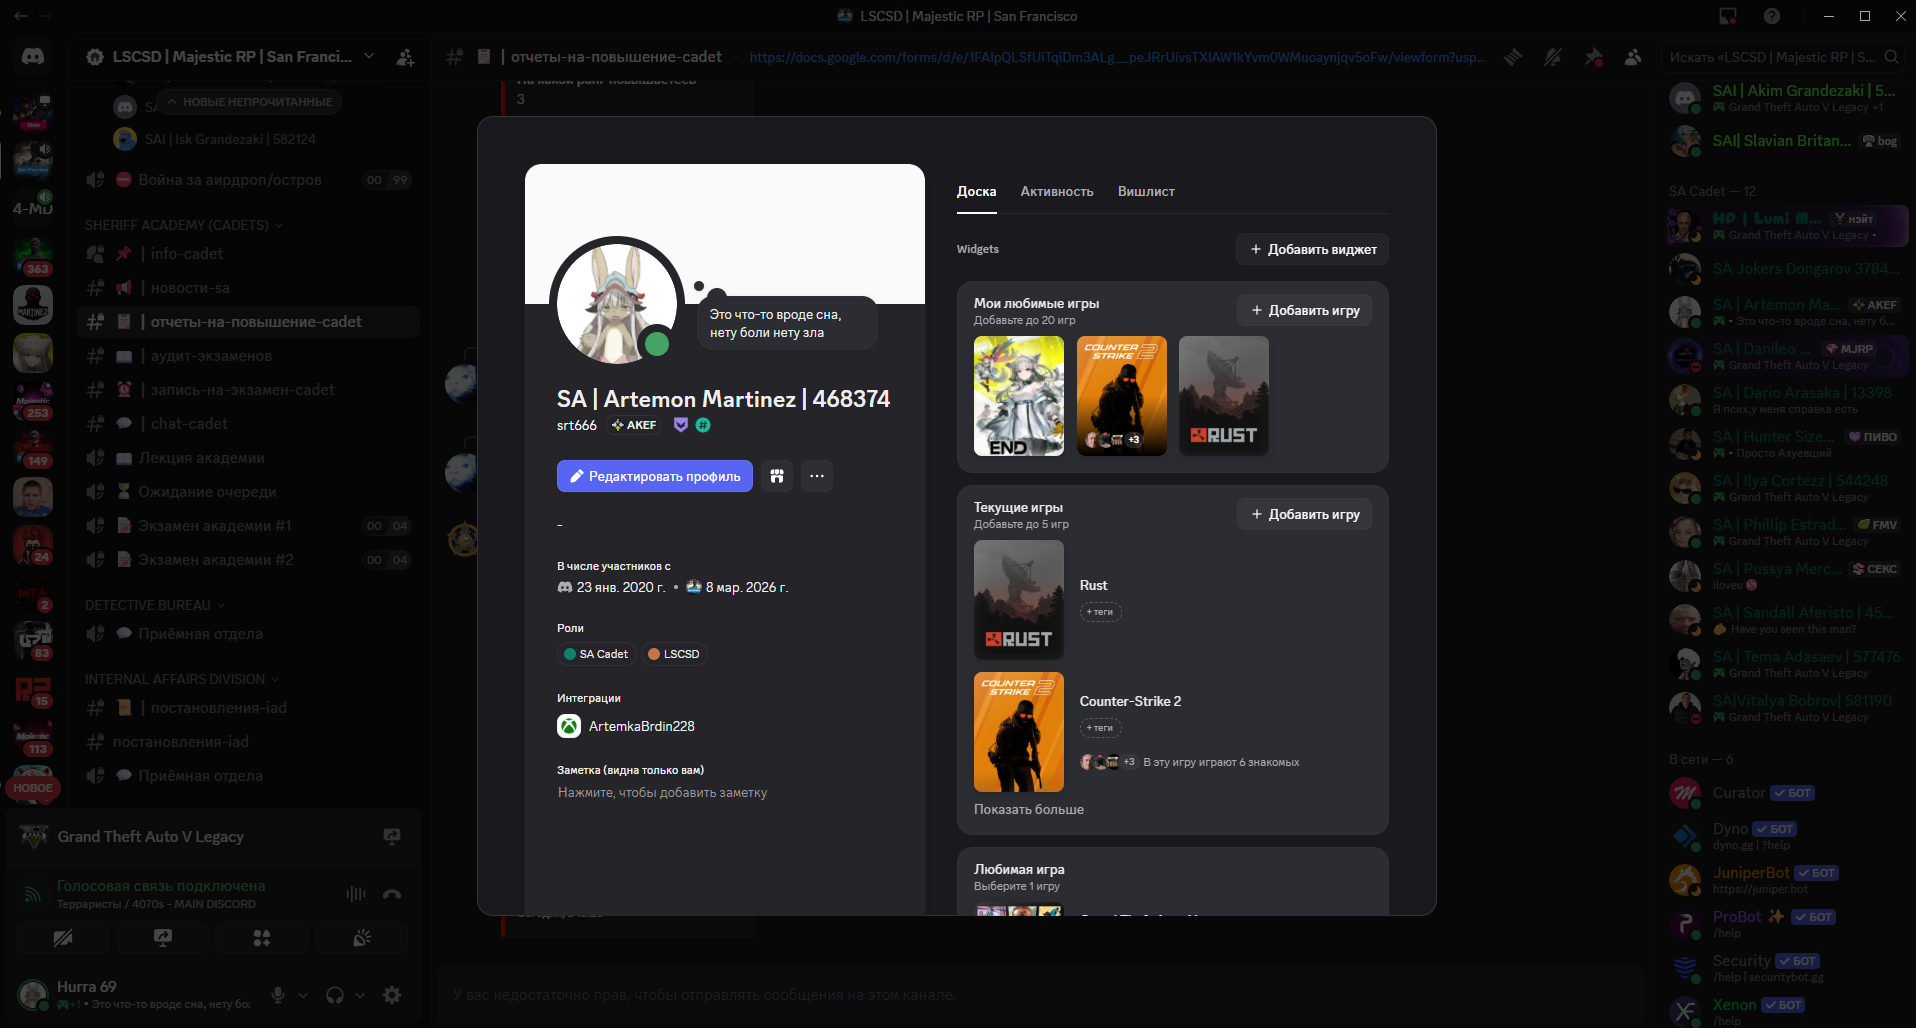
Task: Click the Добавить виджет button
Action: pos(1312,249)
